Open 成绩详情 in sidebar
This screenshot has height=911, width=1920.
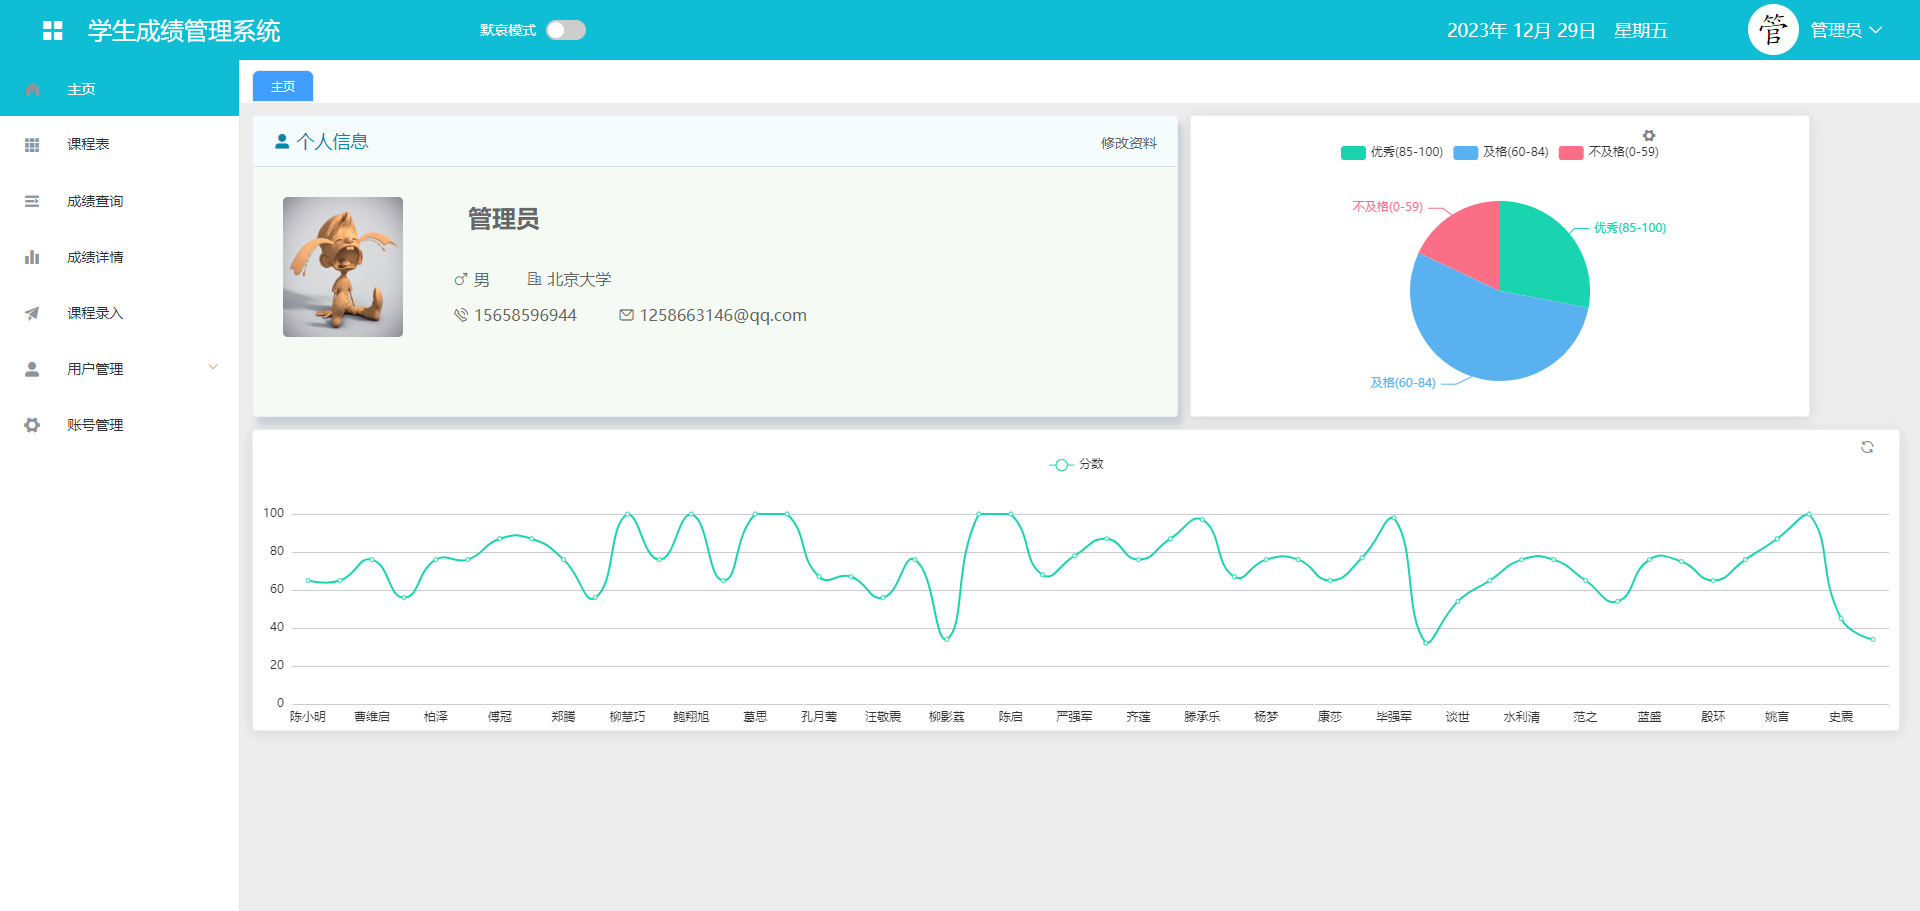119,257
